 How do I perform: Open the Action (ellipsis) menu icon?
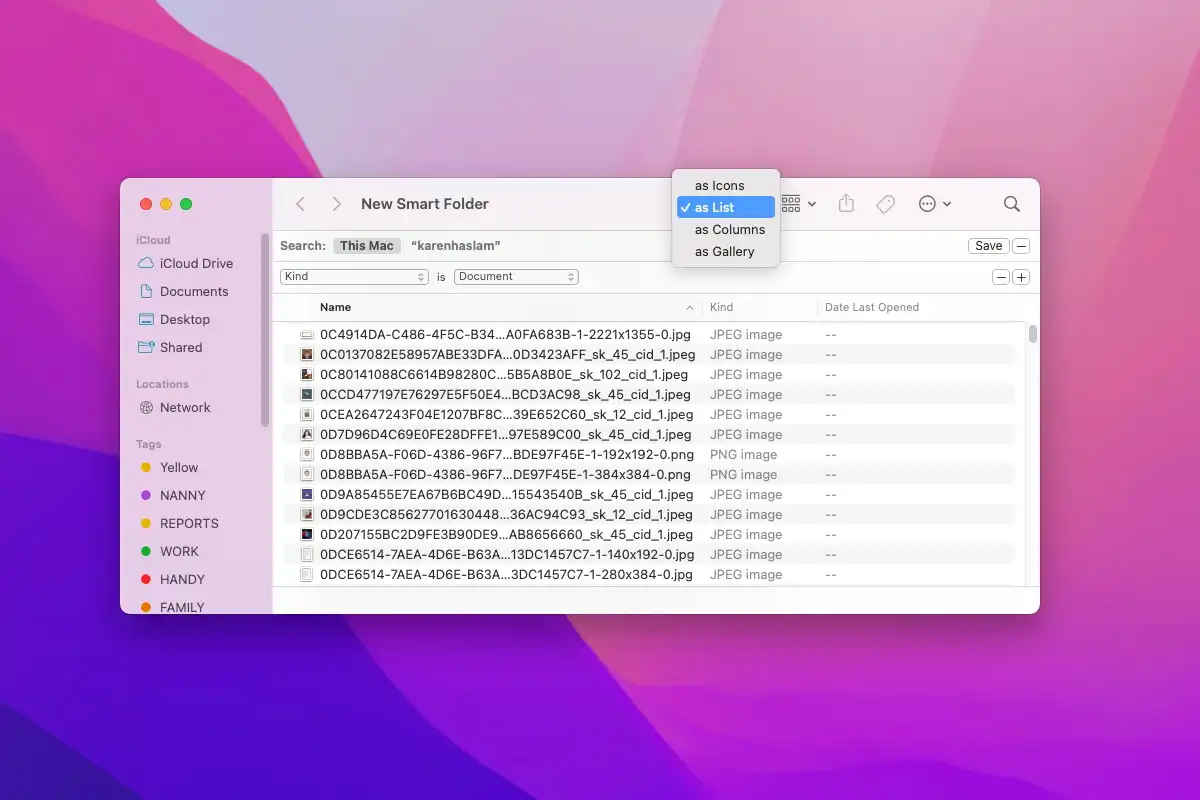pos(929,203)
